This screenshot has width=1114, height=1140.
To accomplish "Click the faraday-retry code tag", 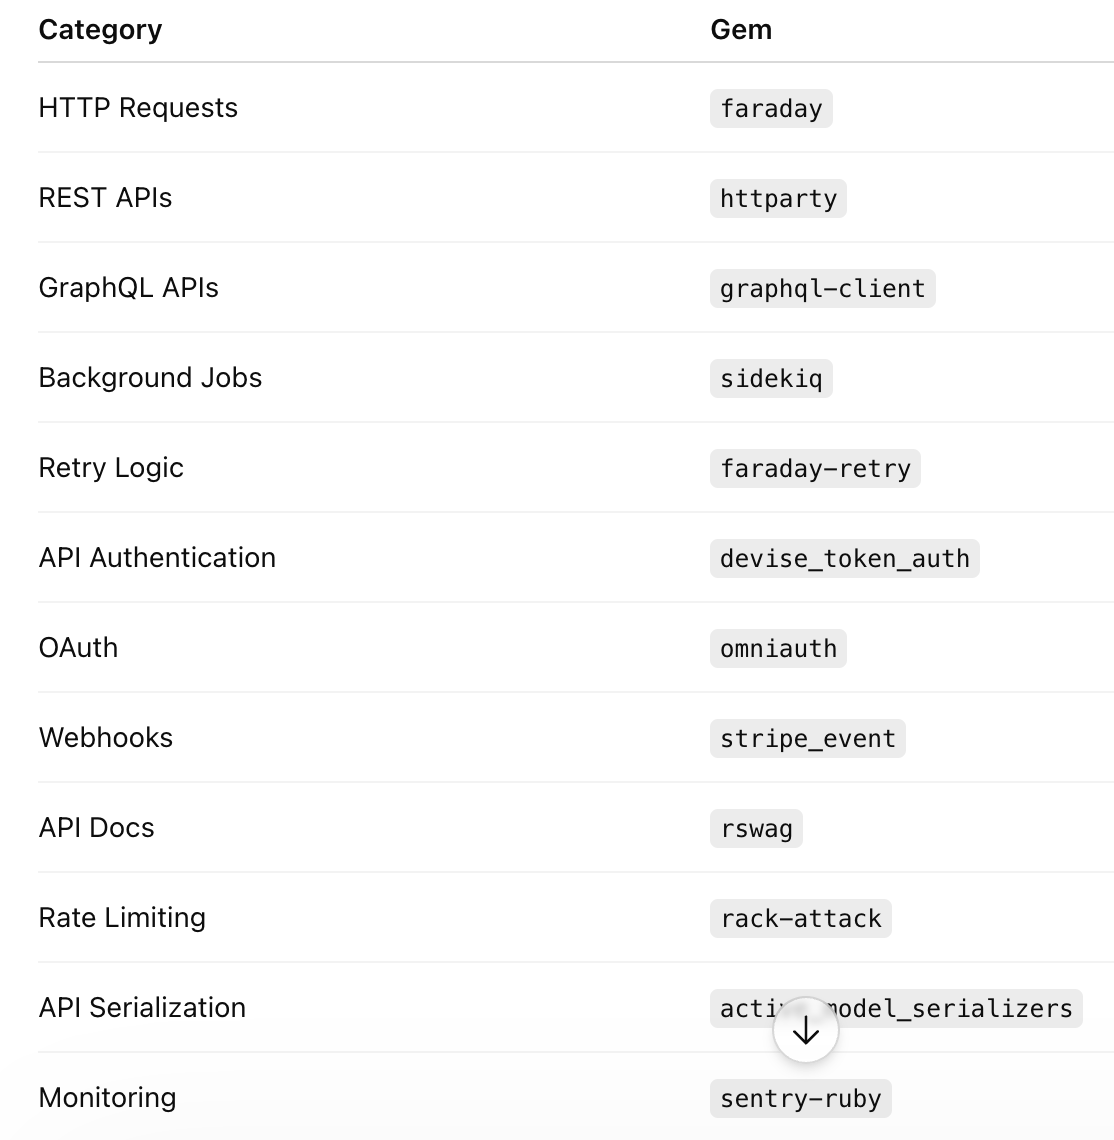I will pos(815,469).
